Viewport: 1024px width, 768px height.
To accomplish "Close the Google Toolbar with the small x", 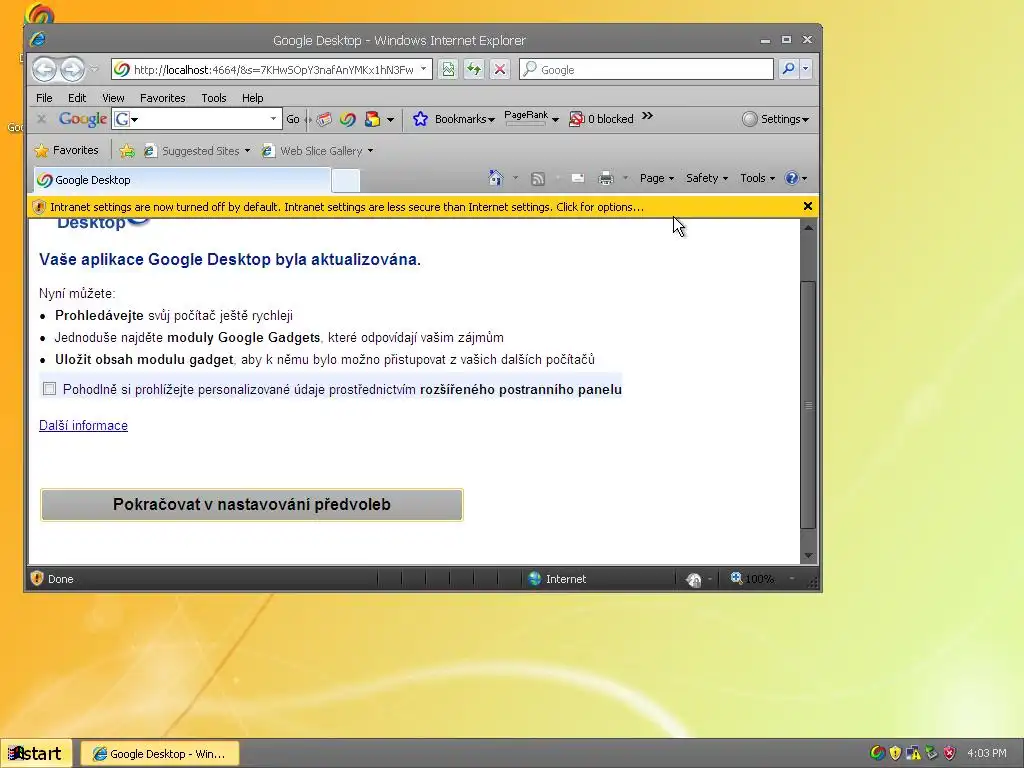I will coord(41,119).
